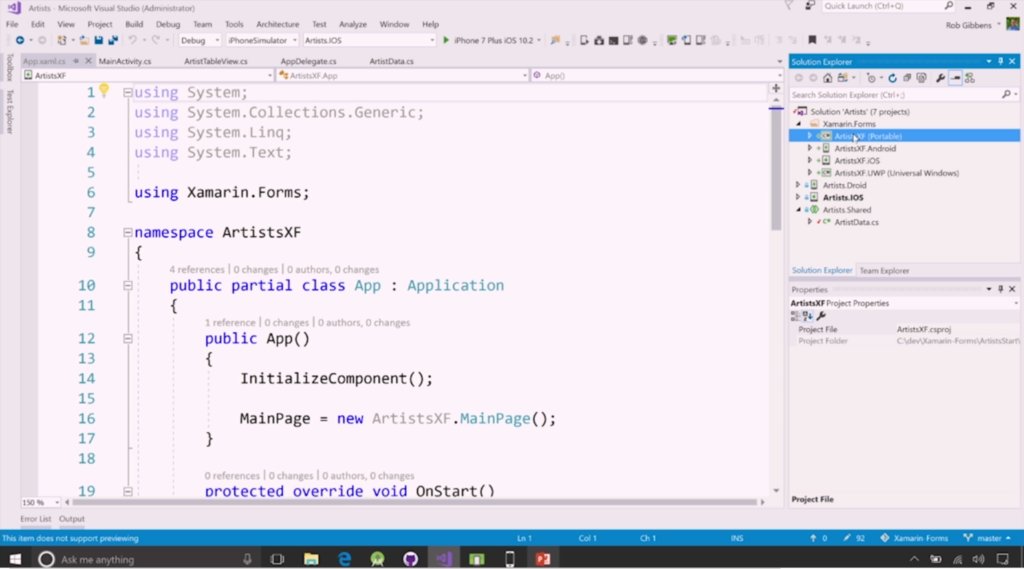Click the Open File folder icon in toolbar

(x=84, y=41)
